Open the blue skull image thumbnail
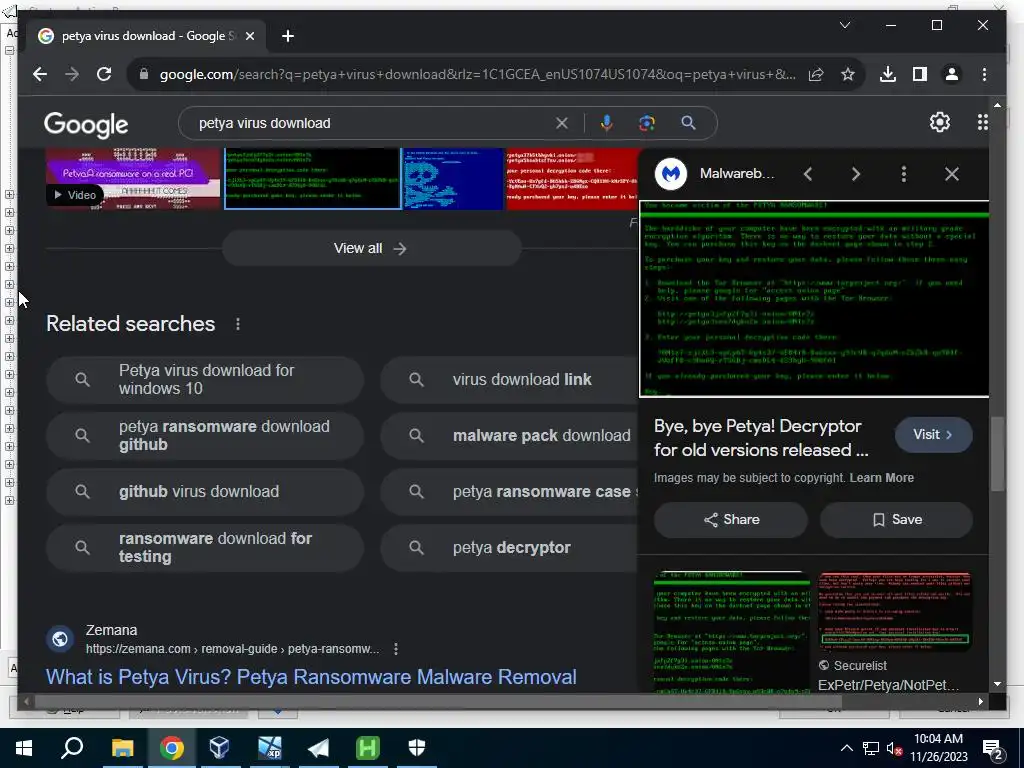 tap(453, 178)
